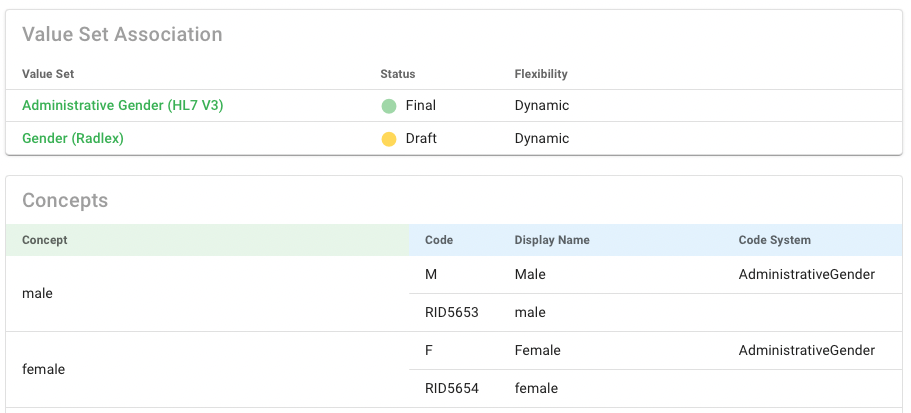Click the Concept column header
The image size is (911, 413).
[x=45, y=240]
